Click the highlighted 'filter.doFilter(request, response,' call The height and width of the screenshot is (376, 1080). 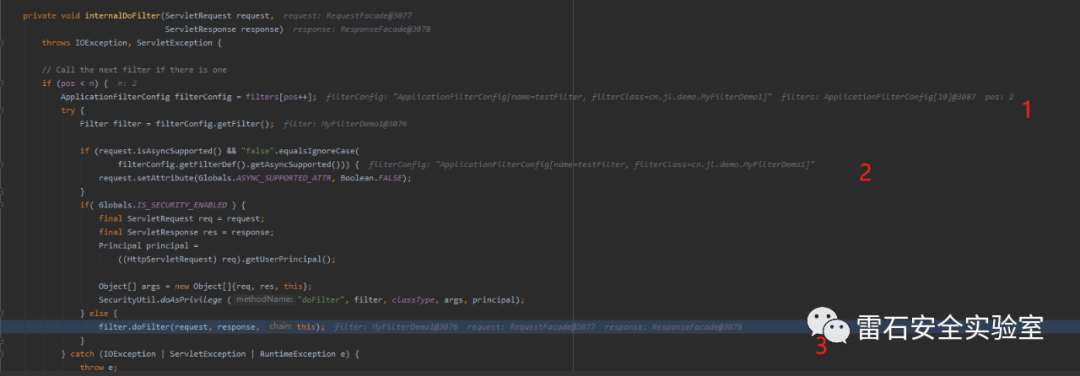pos(179,326)
